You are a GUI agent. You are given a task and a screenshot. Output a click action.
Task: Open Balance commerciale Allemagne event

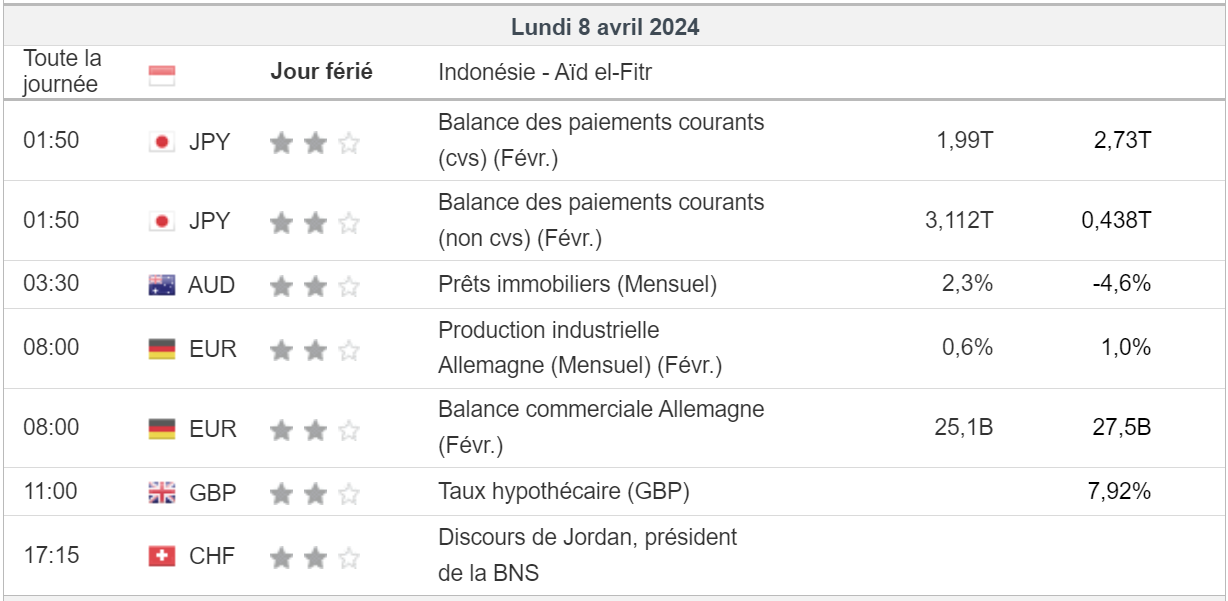click(601, 427)
